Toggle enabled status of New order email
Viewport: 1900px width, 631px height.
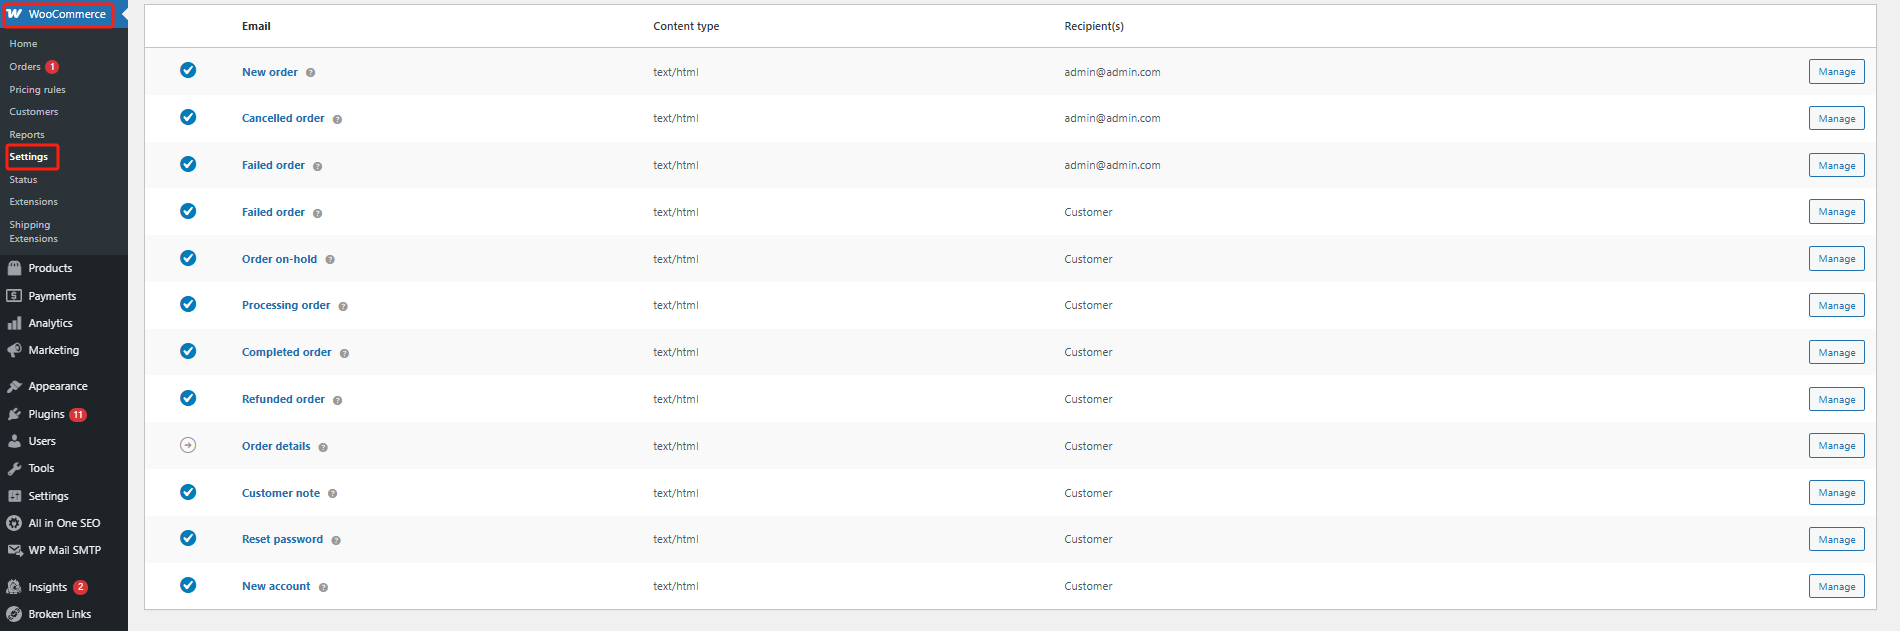tap(188, 70)
